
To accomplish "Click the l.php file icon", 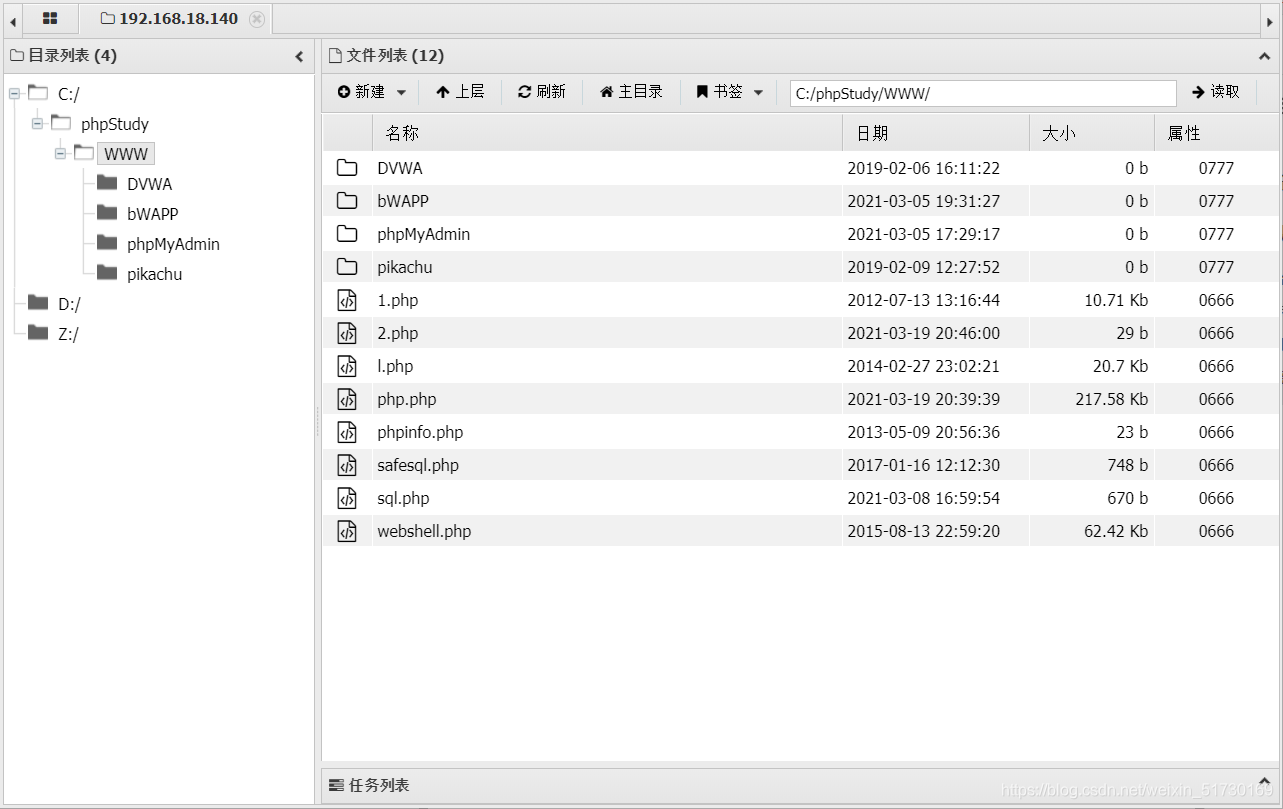I will (x=347, y=366).
